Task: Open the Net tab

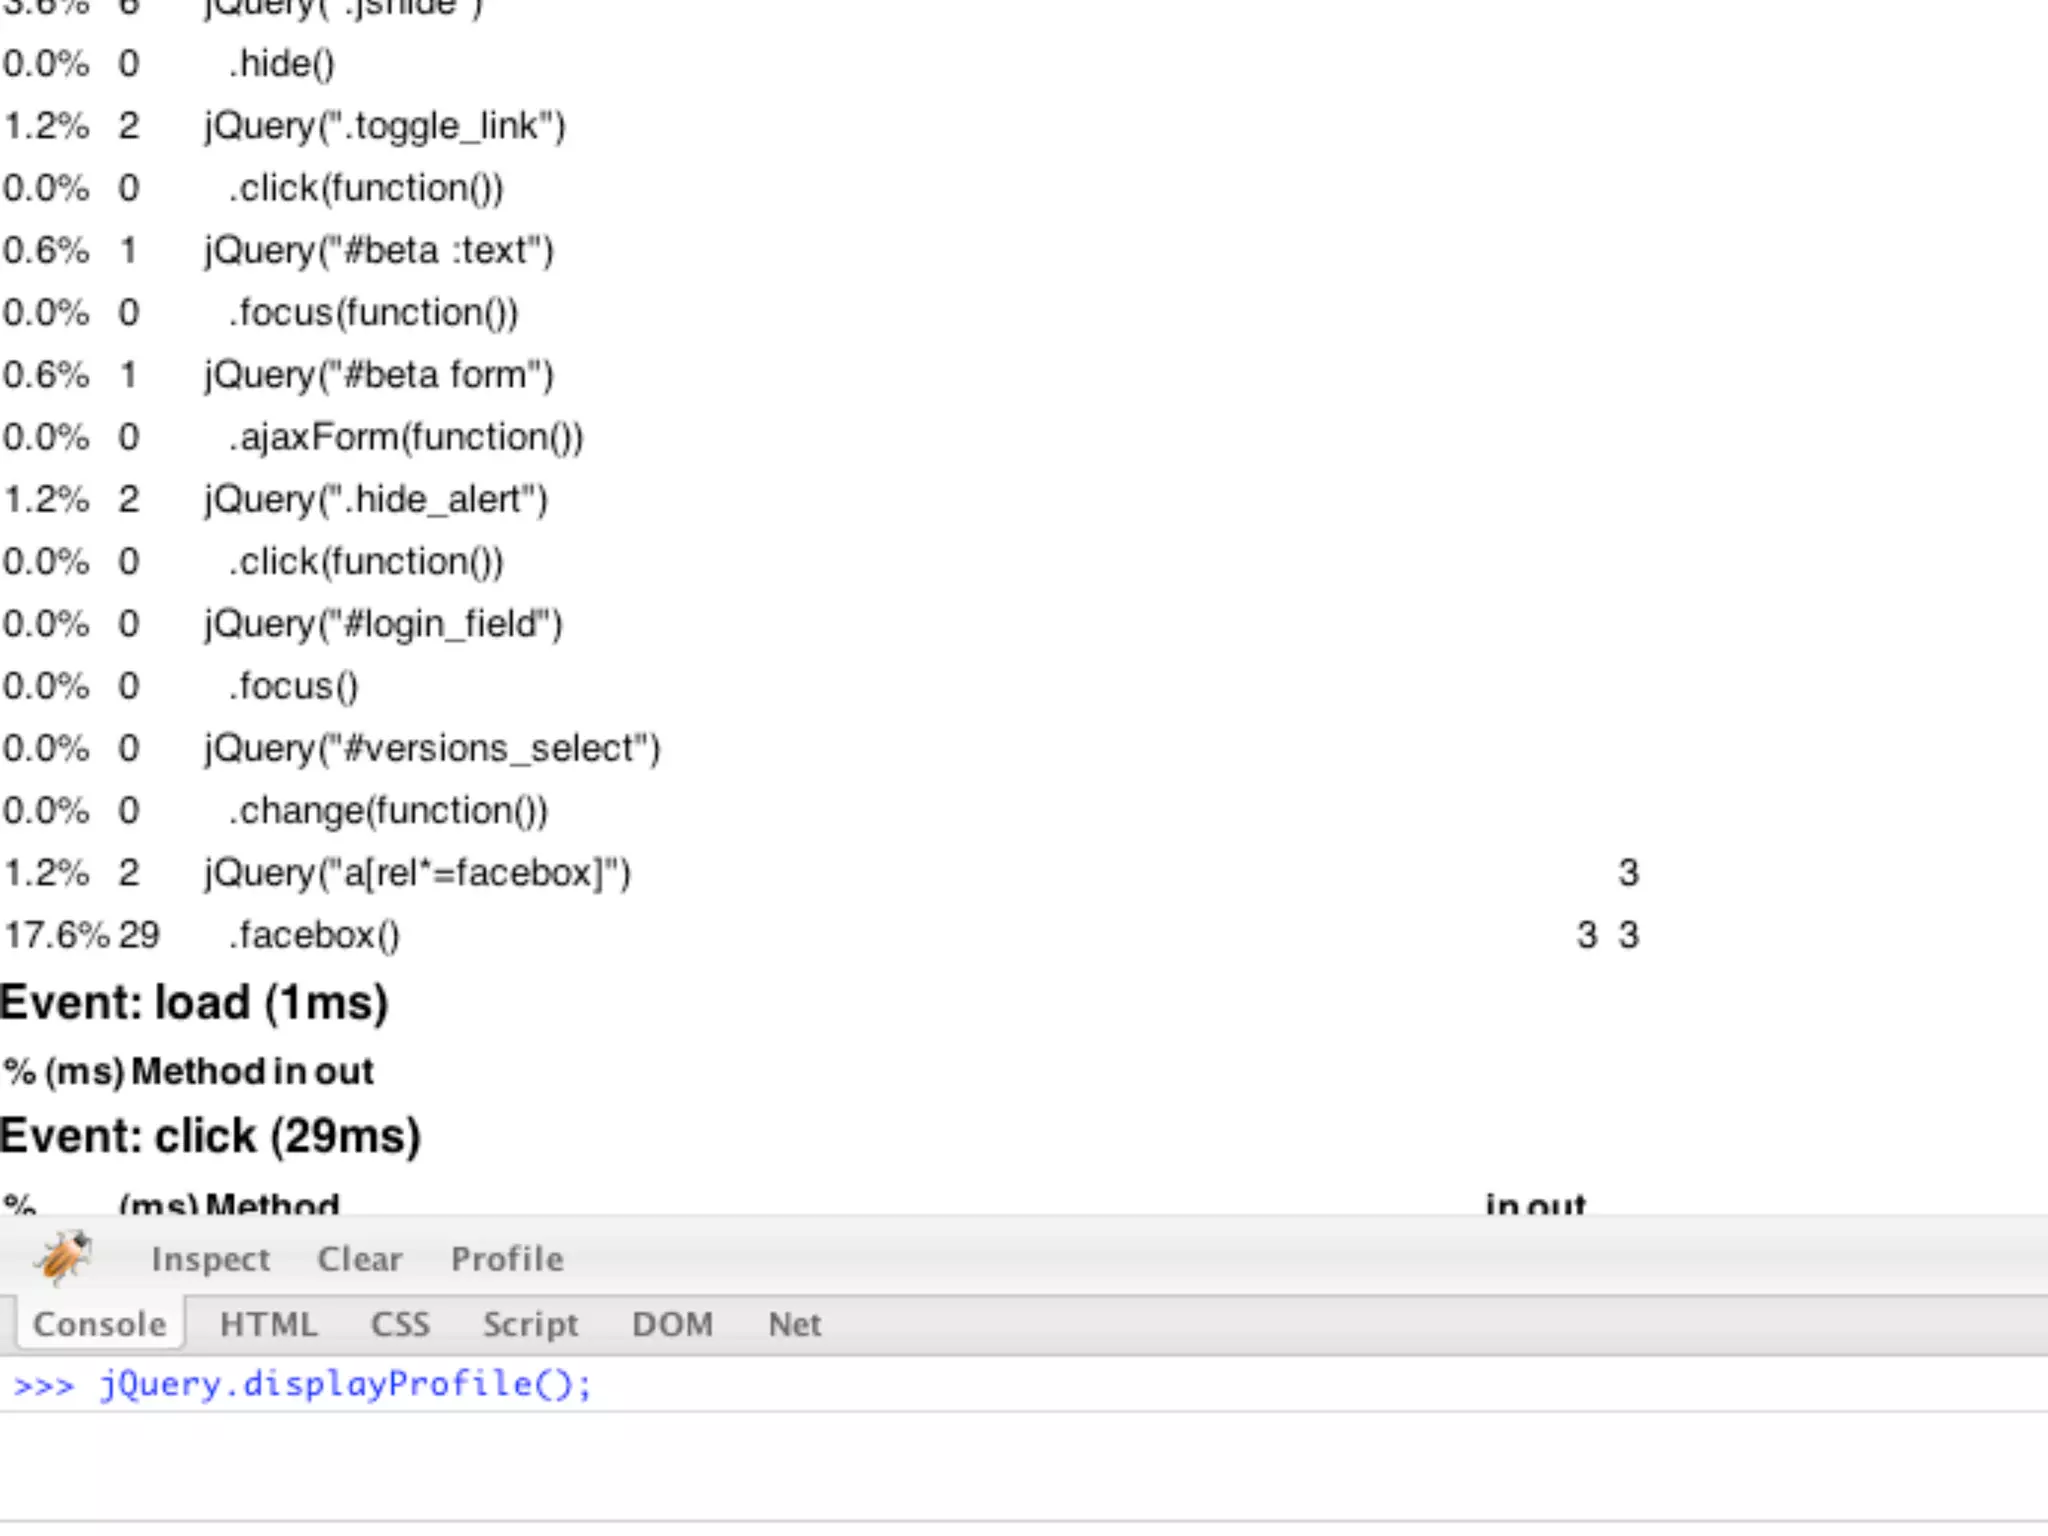Action: coord(794,1324)
